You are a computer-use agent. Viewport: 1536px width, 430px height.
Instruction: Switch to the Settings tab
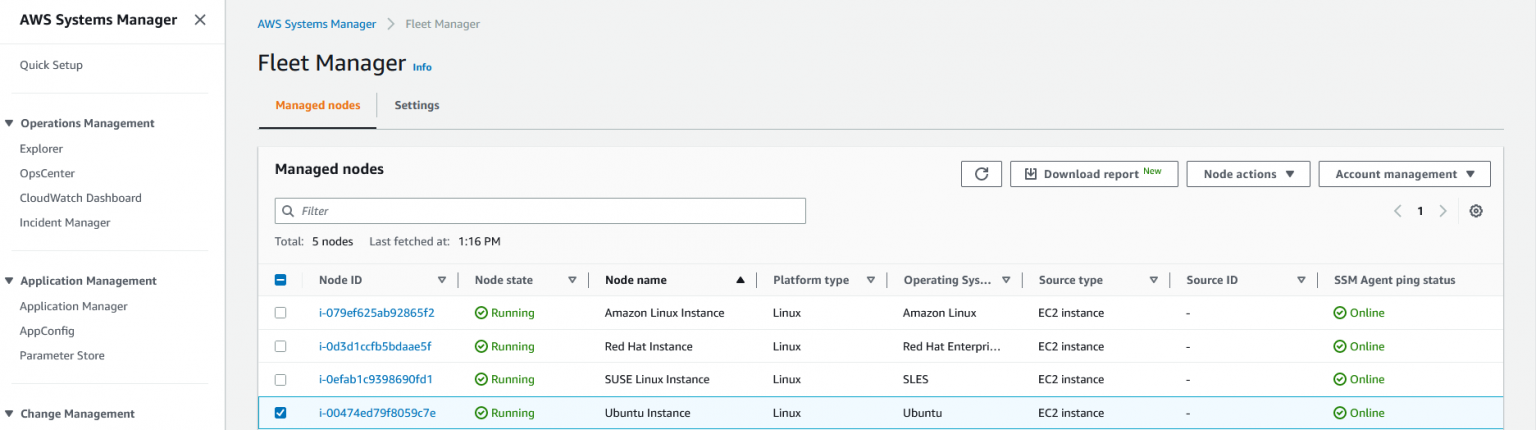(x=416, y=105)
